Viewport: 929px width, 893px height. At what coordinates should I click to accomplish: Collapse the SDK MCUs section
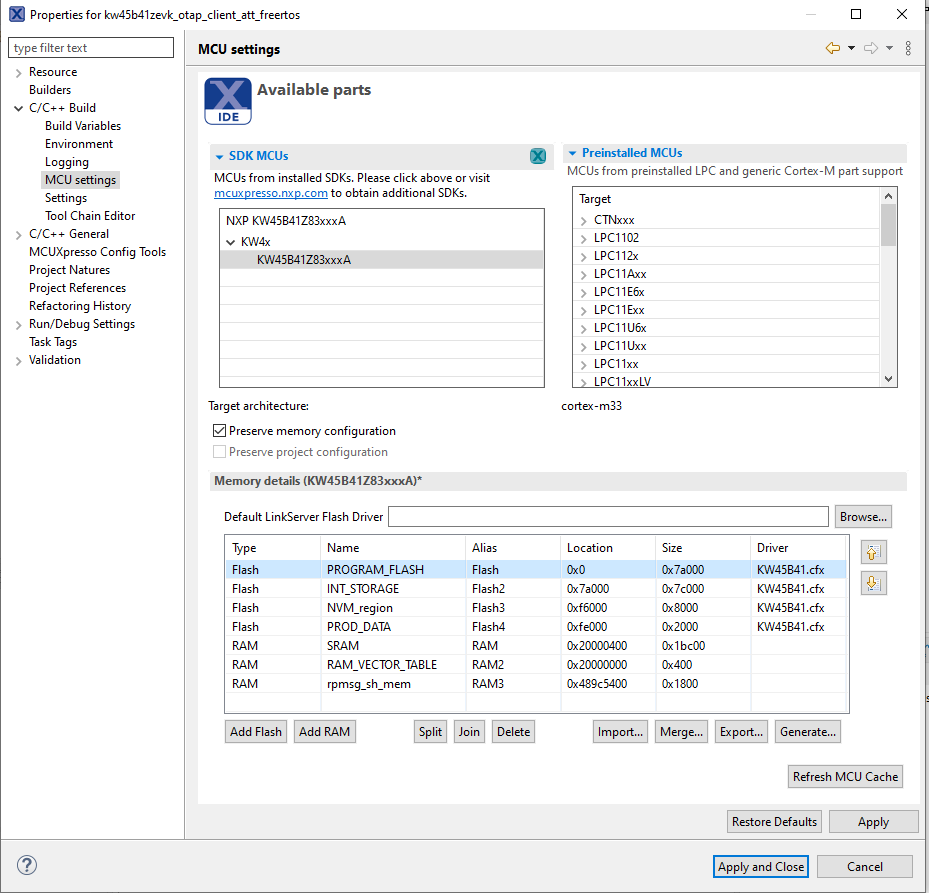(220, 156)
